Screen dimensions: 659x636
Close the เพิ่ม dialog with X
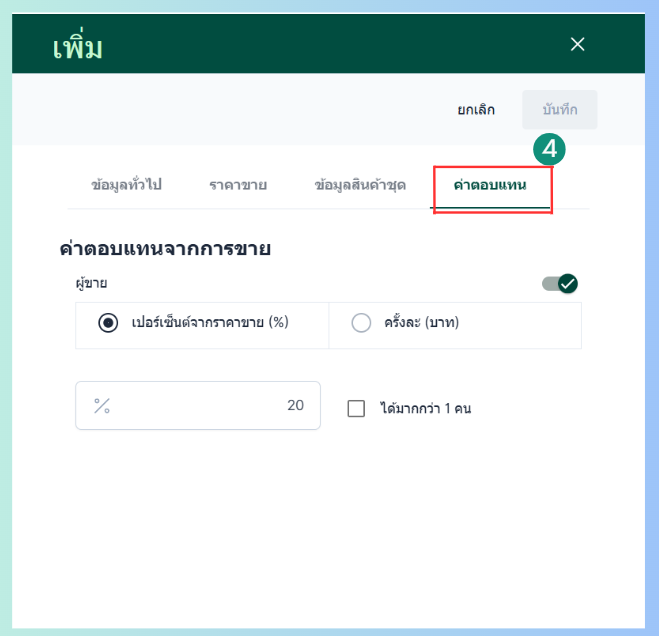point(577,44)
